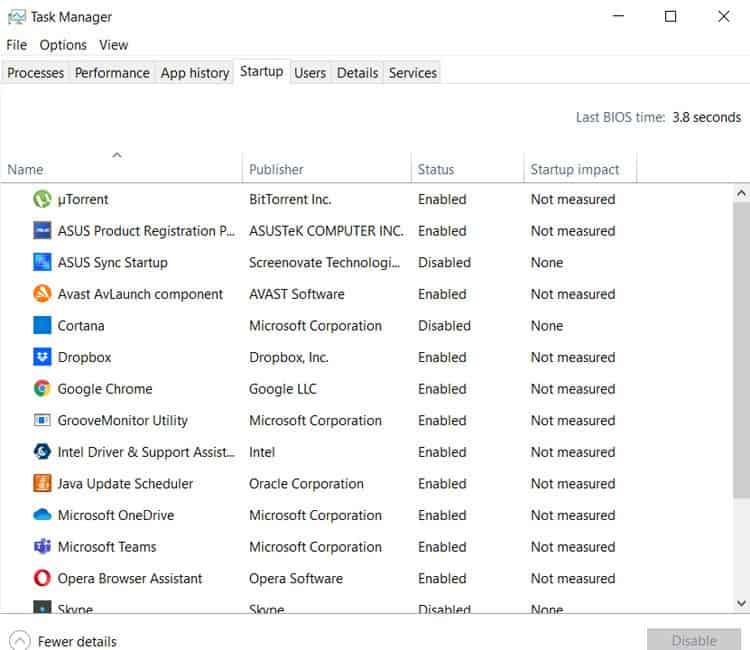The image size is (750, 650).
Task: Switch to the Details tab
Action: click(357, 73)
